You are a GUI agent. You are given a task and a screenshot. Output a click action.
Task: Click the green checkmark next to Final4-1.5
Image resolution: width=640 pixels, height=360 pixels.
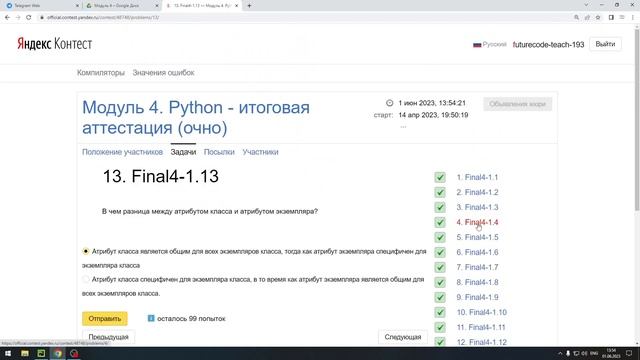[440, 237]
